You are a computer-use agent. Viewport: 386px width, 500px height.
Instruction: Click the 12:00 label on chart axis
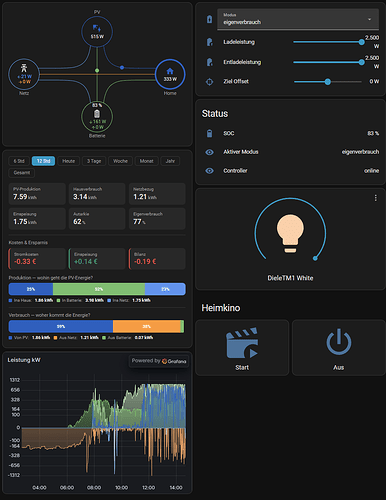coord(149,488)
